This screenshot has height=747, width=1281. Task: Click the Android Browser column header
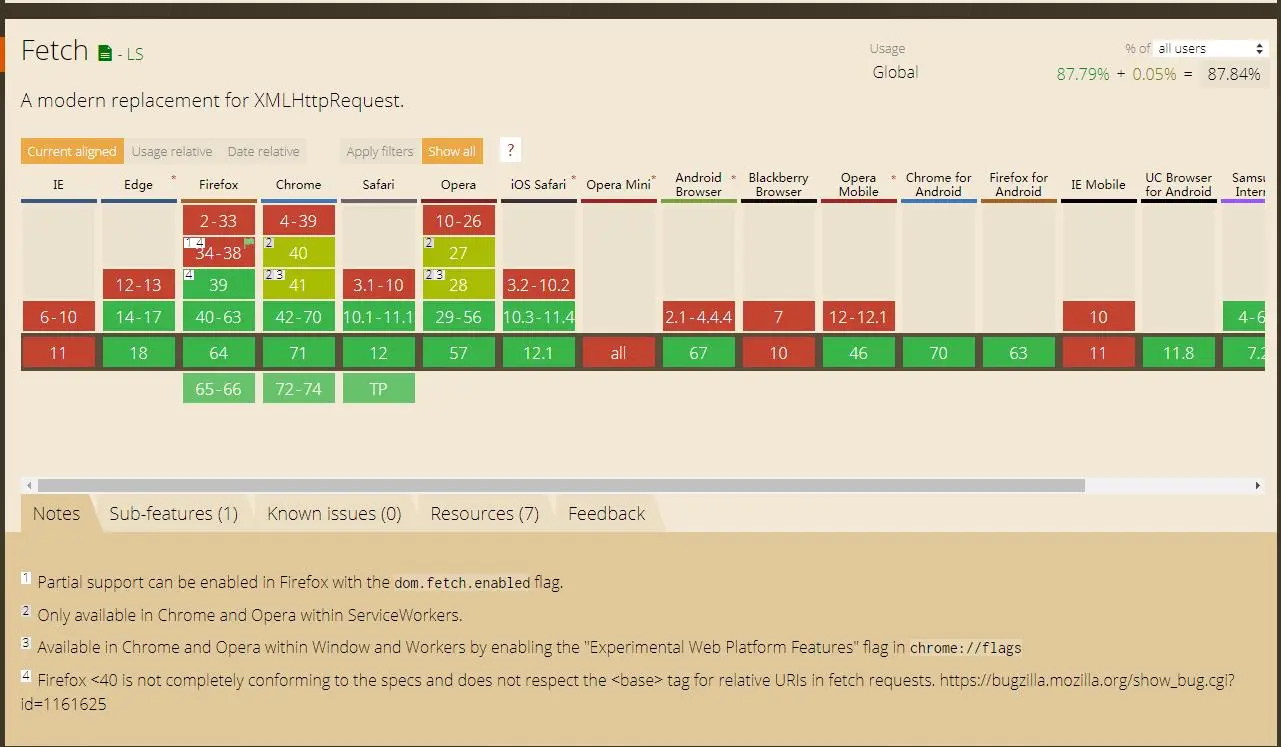click(698, 185)
